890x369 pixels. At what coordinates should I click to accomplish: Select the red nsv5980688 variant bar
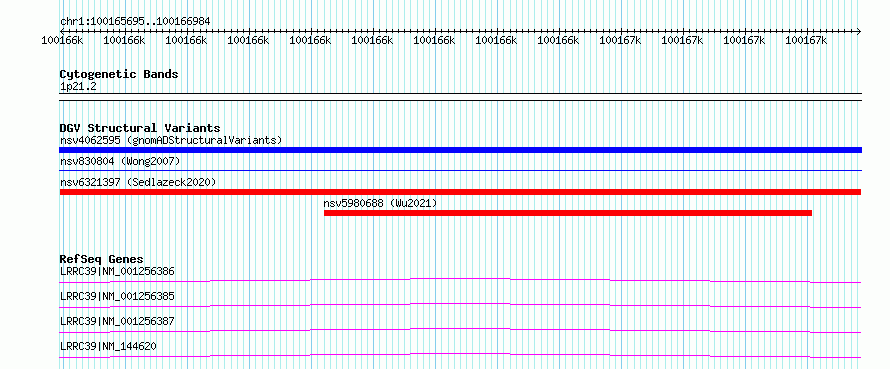(x=568, y=213)
